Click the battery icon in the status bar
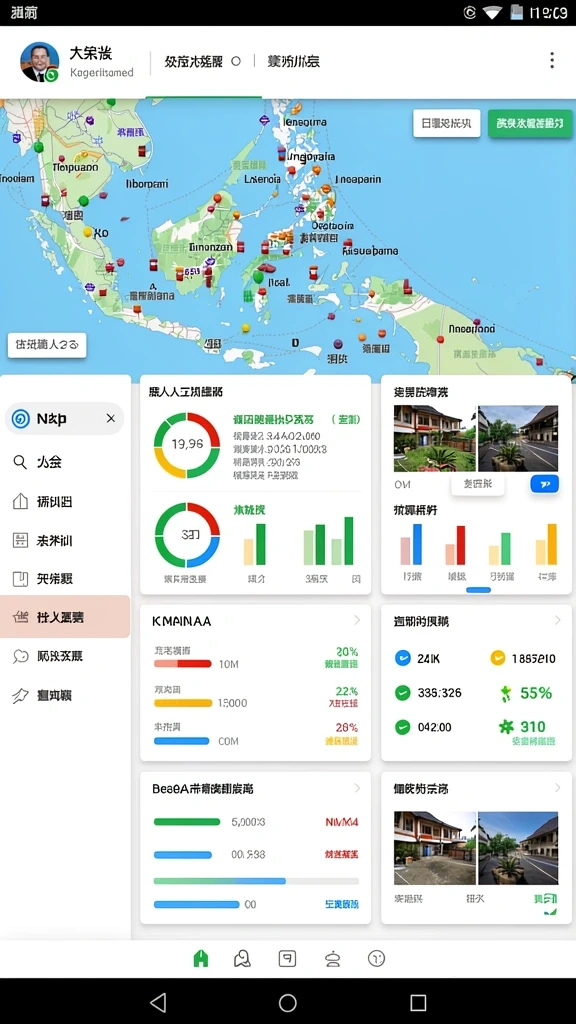This screenshot has width=576, height=1024. point(517,12)
